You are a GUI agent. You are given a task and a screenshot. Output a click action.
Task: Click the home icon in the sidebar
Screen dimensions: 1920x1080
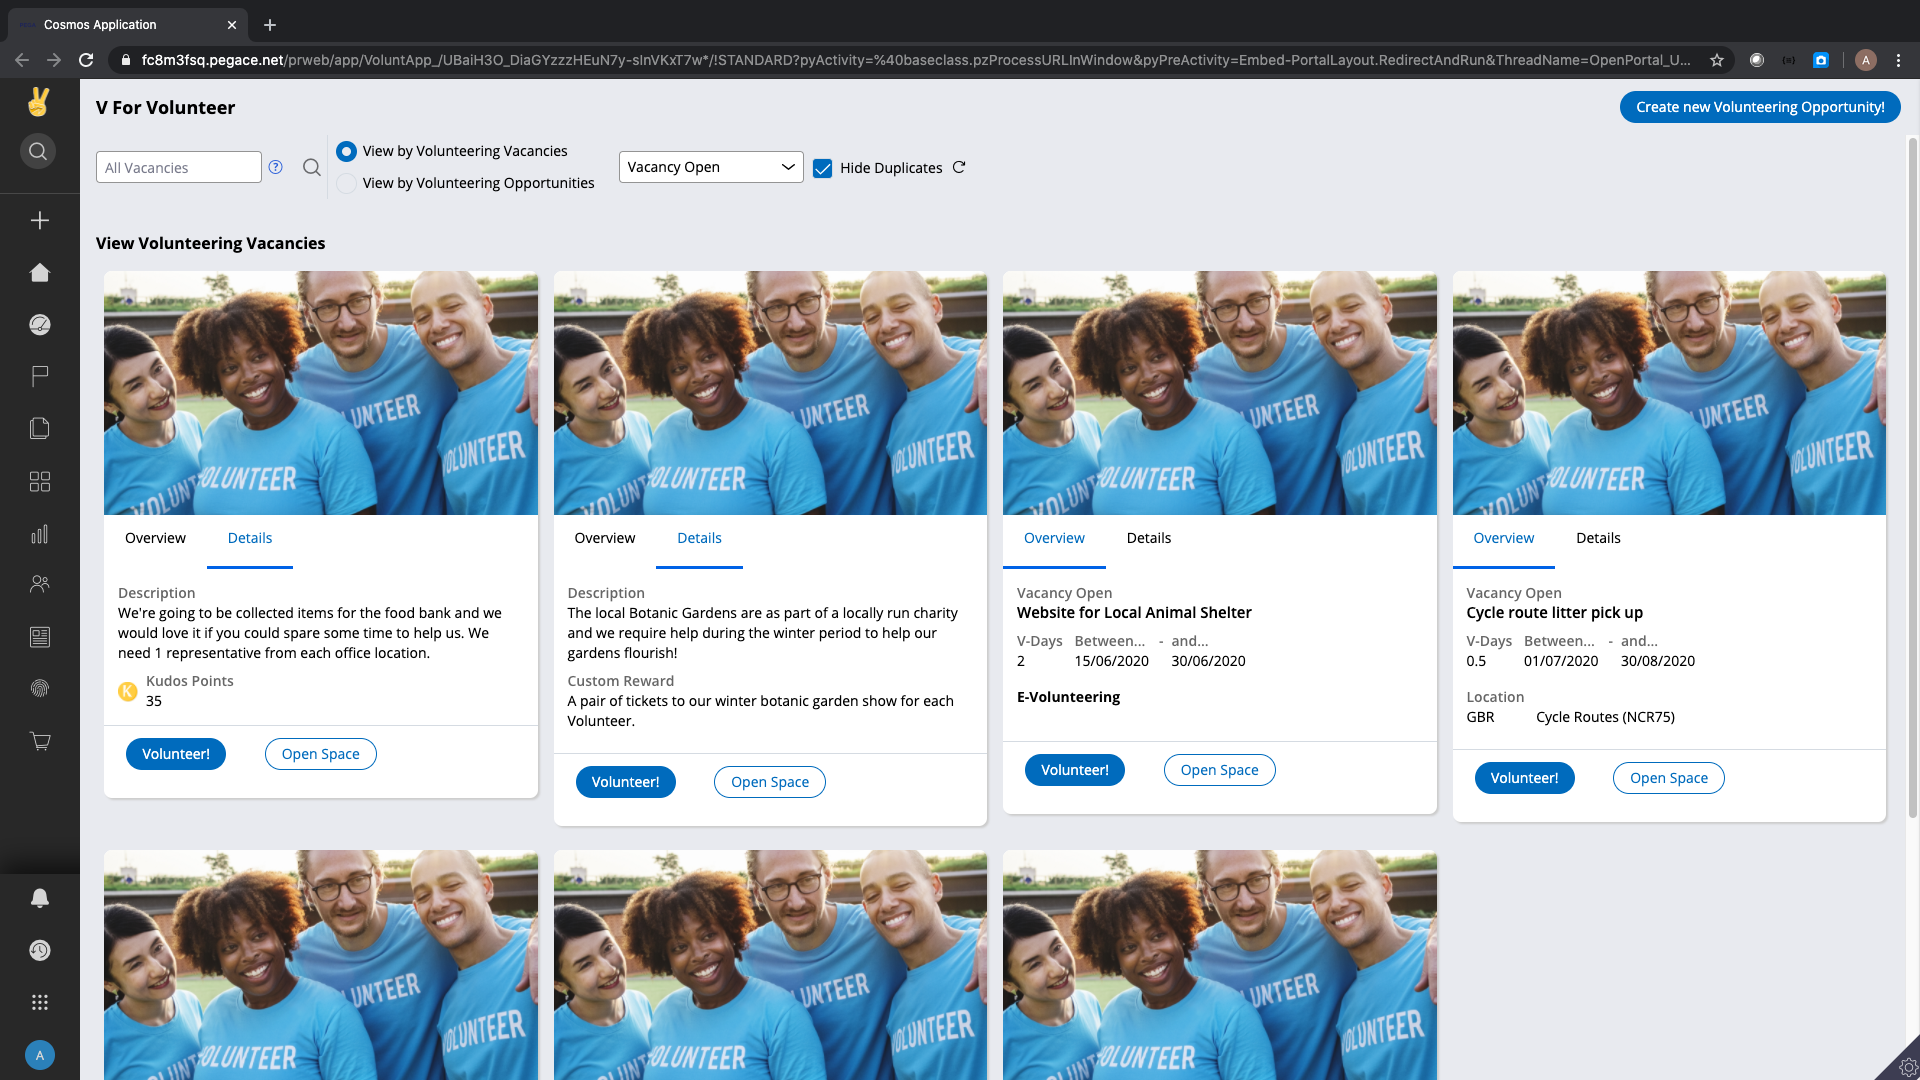click(40, 273)
